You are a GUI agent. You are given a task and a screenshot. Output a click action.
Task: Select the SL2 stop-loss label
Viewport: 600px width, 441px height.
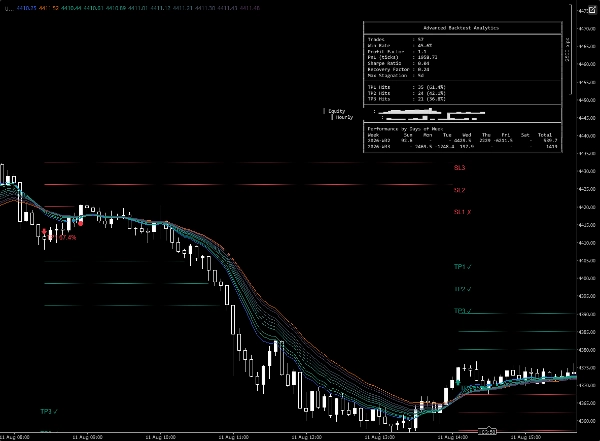(460, 190)
